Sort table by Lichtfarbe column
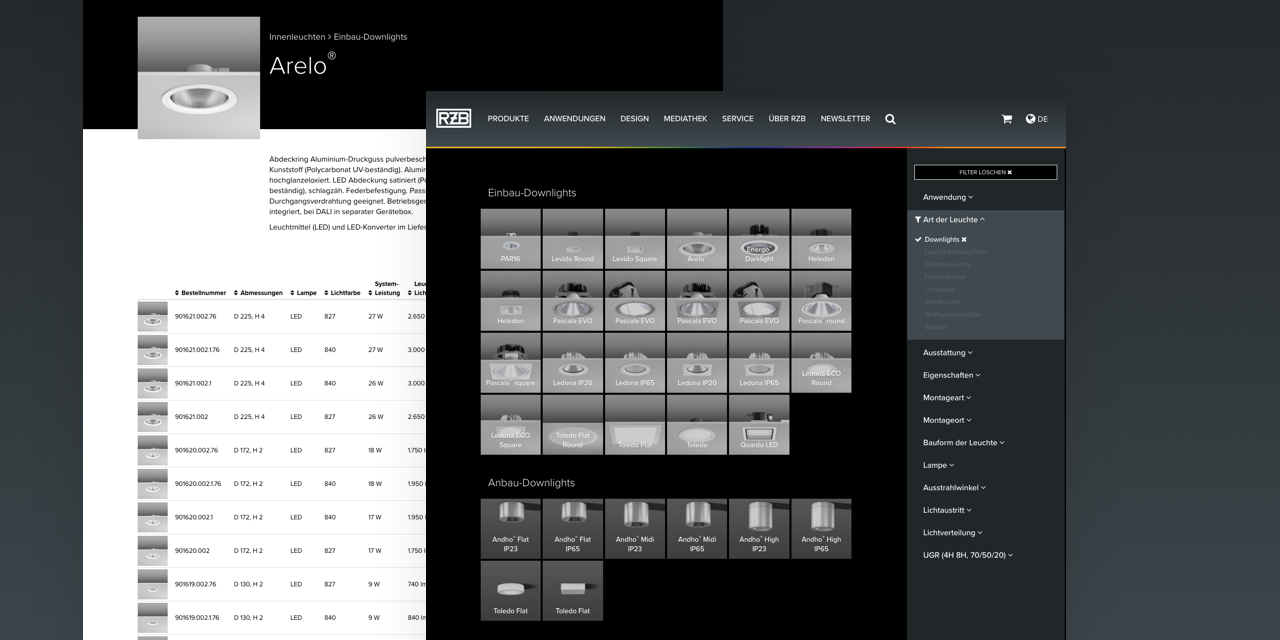The image size is (1280, 640). [x=342, y=293]
